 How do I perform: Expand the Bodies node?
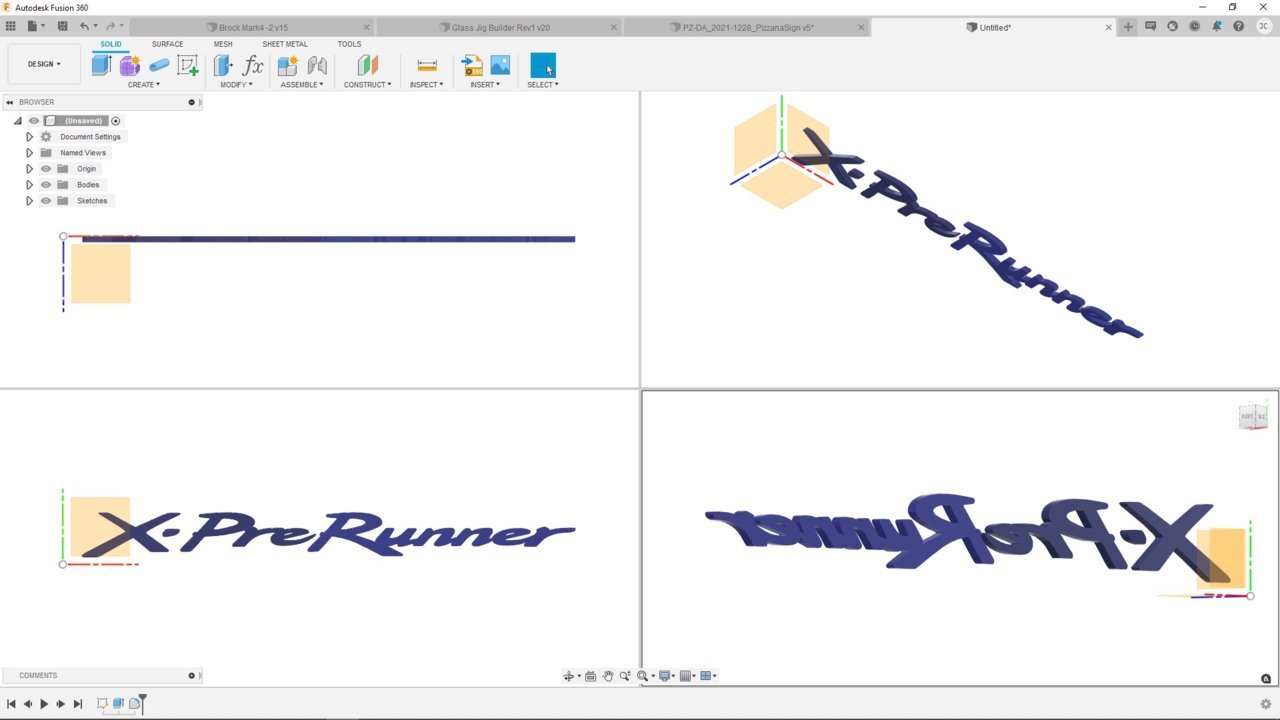point(29,185)
